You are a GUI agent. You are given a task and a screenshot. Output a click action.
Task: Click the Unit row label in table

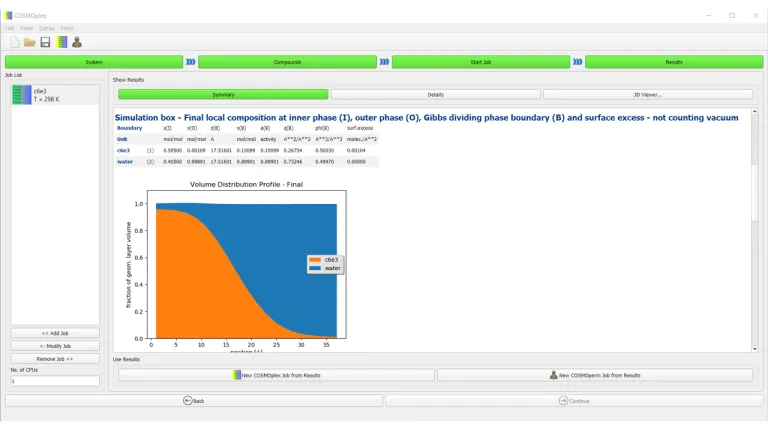[x=122, y=139]
